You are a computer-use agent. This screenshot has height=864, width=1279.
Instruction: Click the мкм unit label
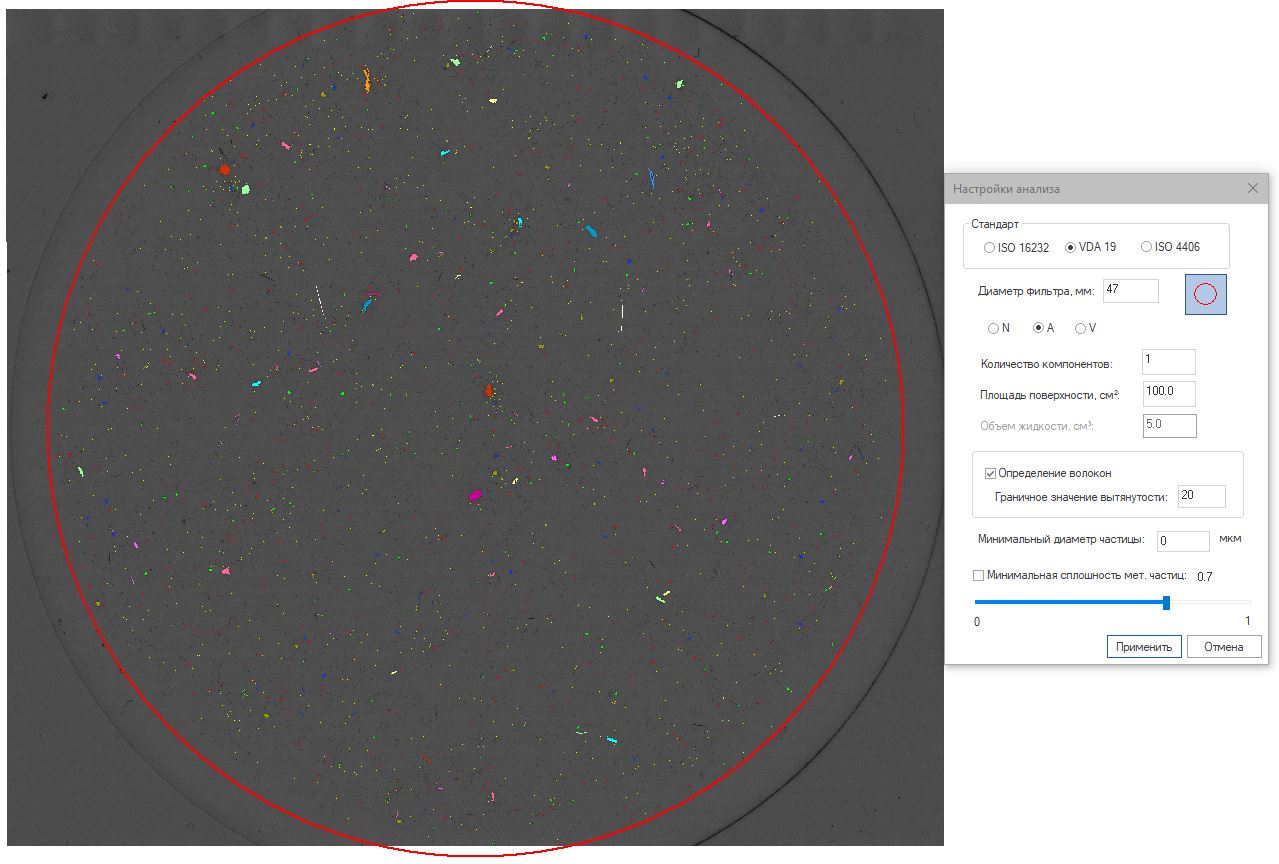(1230, 539)
